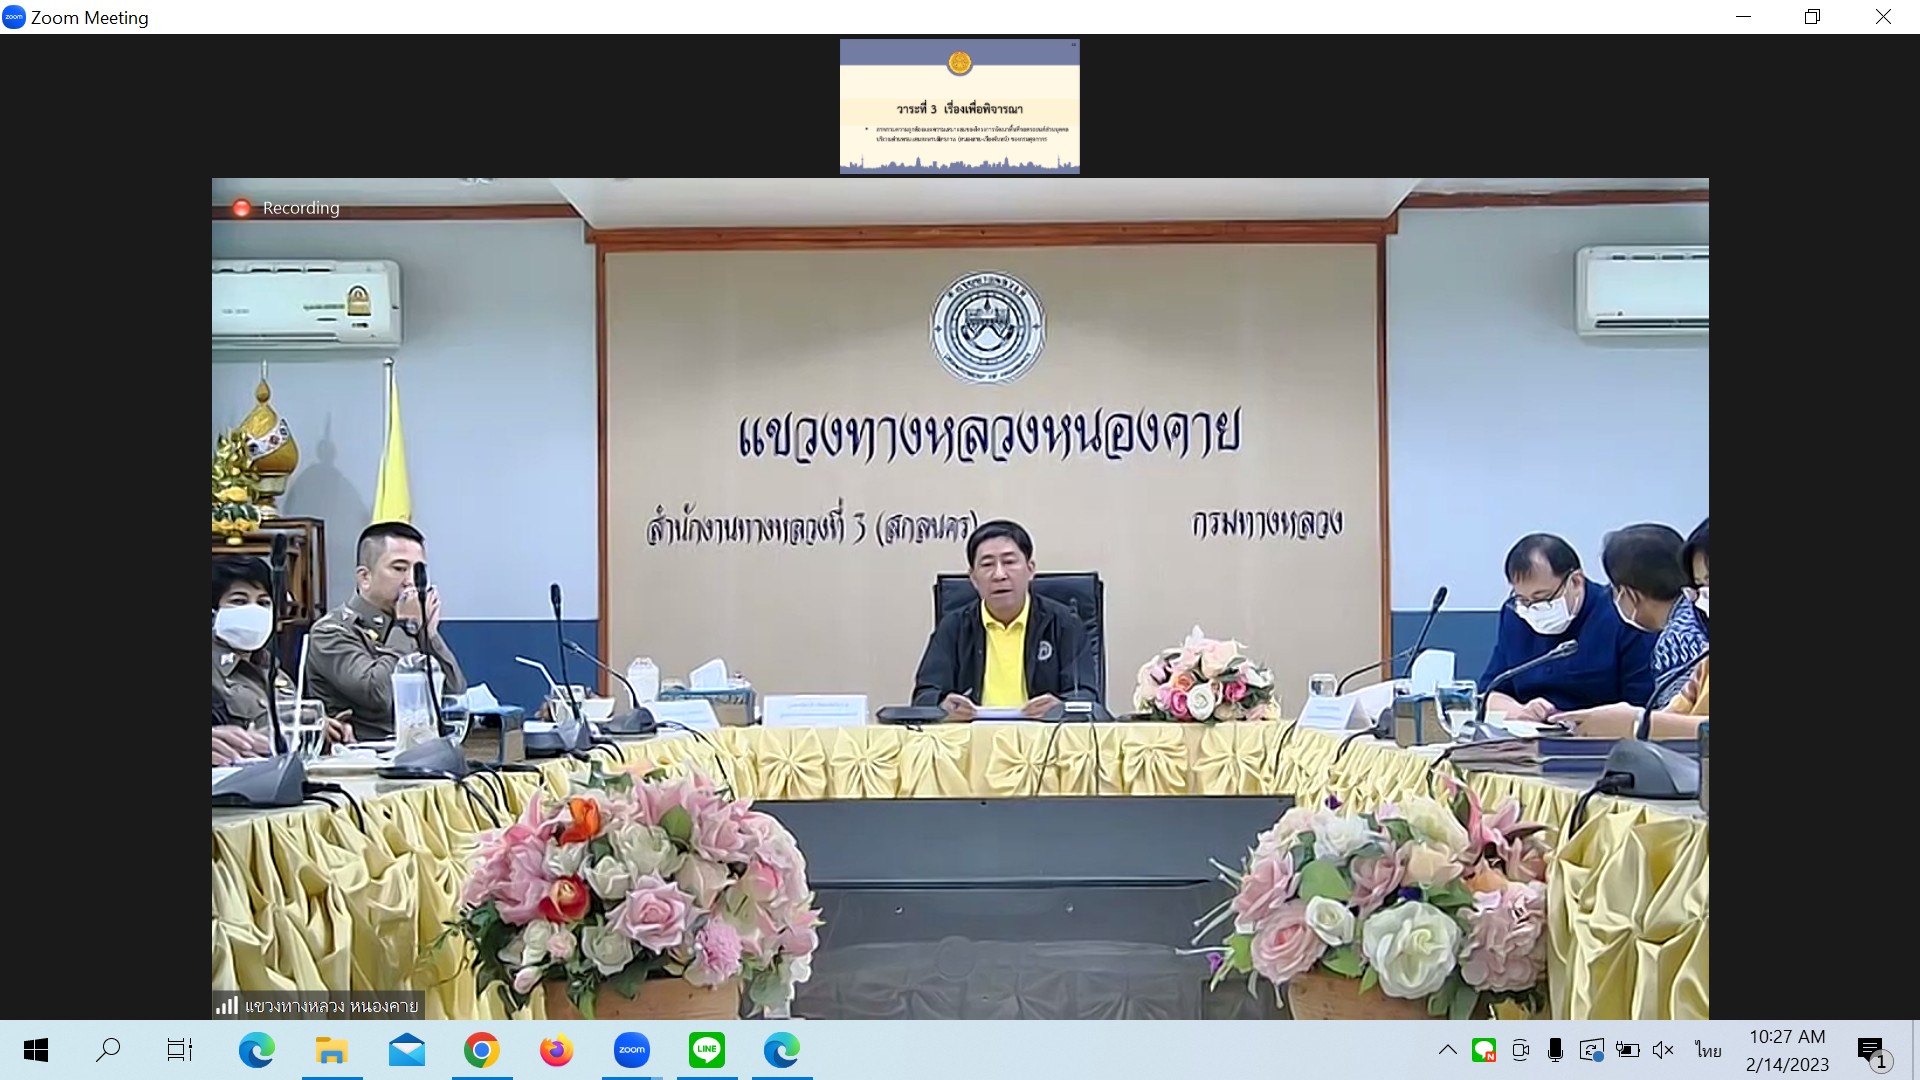Switch the Thai input language indicator
The image size is (1920, 1080).
coord(1708,1050)
